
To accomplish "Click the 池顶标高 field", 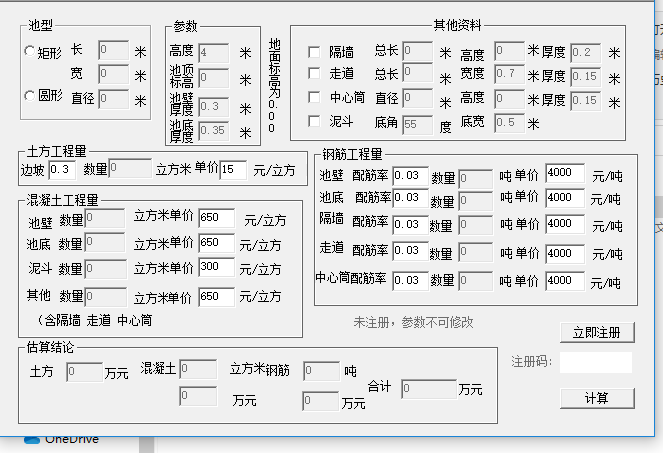I will [214, 78].
